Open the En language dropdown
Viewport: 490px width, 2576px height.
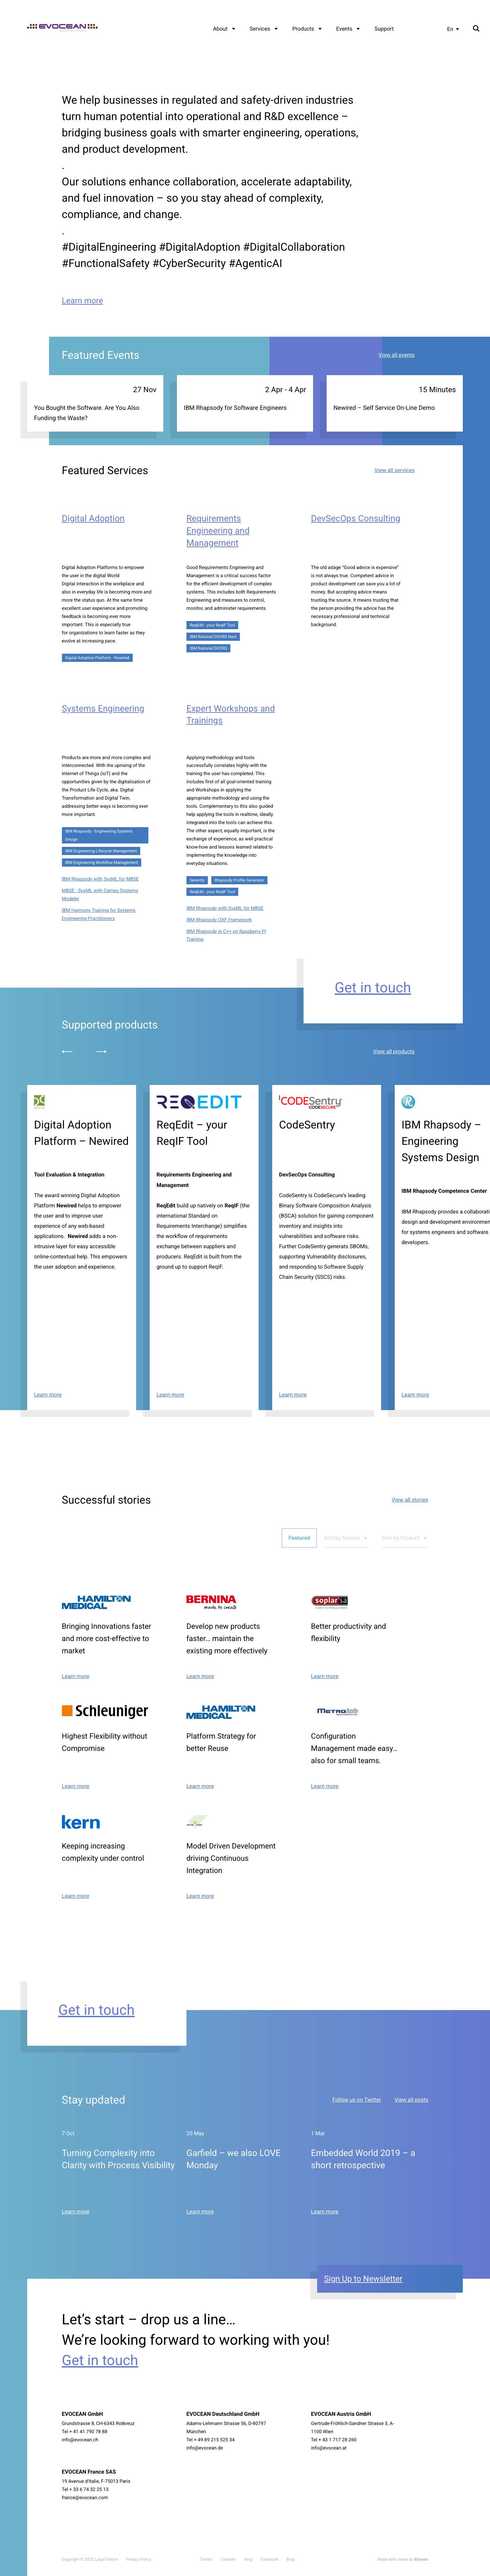453,29
